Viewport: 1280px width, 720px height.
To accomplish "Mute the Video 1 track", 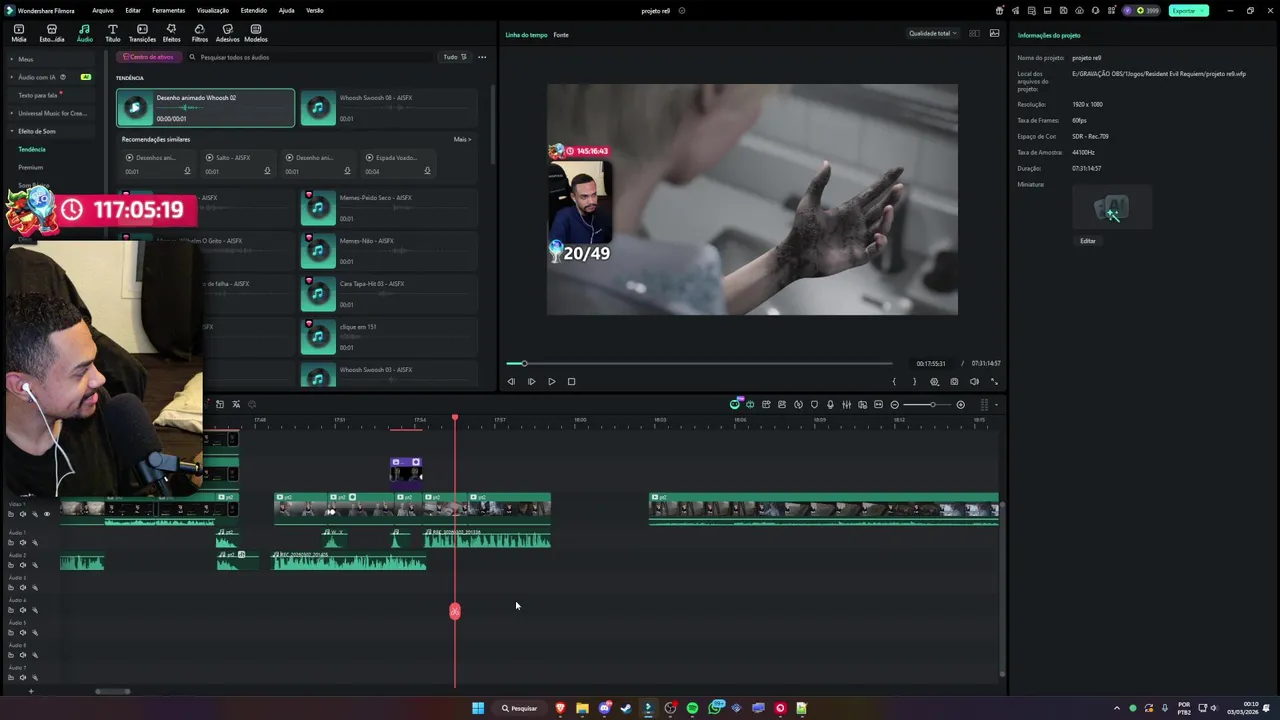I will point(23,514).
